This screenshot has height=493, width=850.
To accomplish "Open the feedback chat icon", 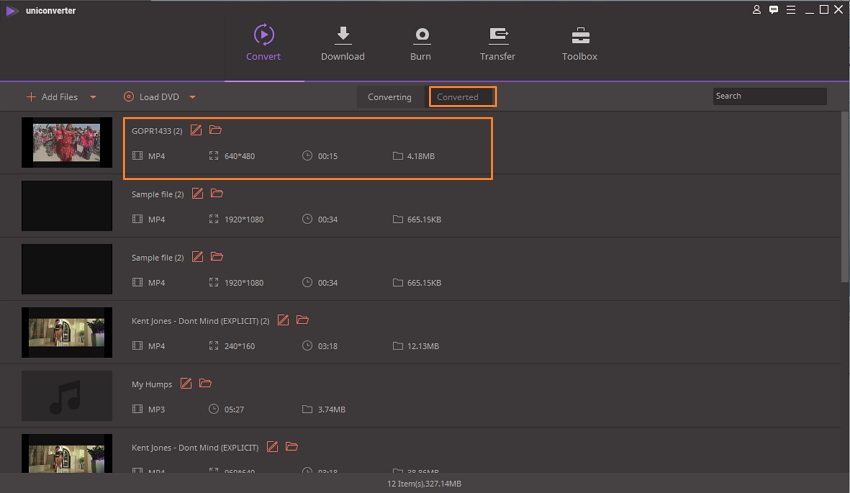I will point(774,10).
